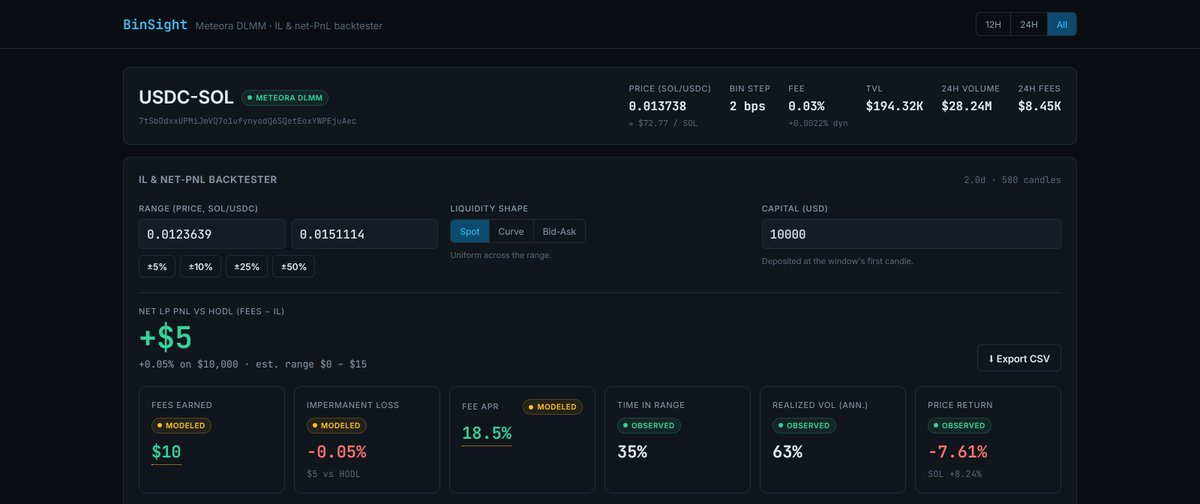This screenshot has width=1200, height=504.
Task: Click the 24H volume $28.24M value
Action: coord(966,106)
